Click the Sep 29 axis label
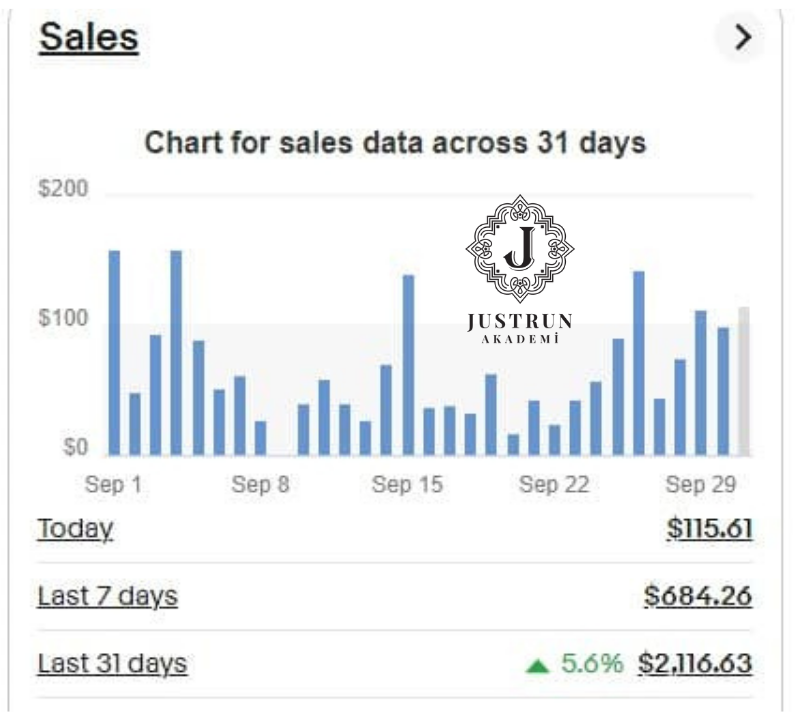The image size is (800, 720). pyautogui.click(x=701, y=485)
